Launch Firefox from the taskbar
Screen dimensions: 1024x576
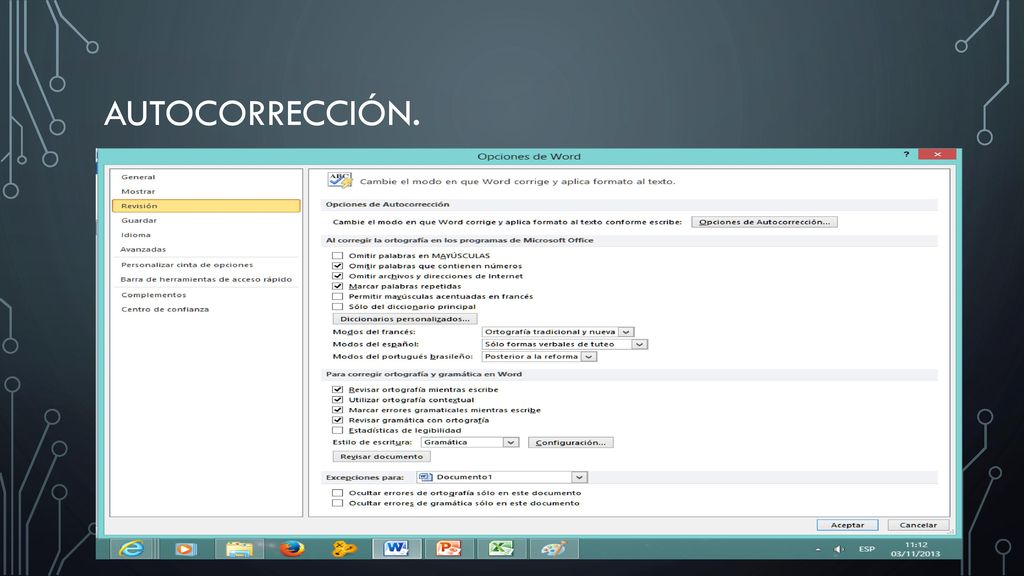[x=292, y=549]
